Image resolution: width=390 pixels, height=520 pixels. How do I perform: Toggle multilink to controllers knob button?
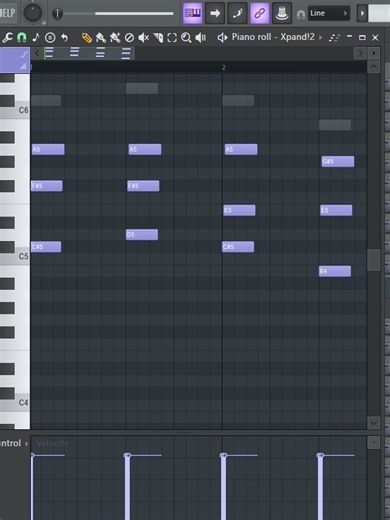282,13
